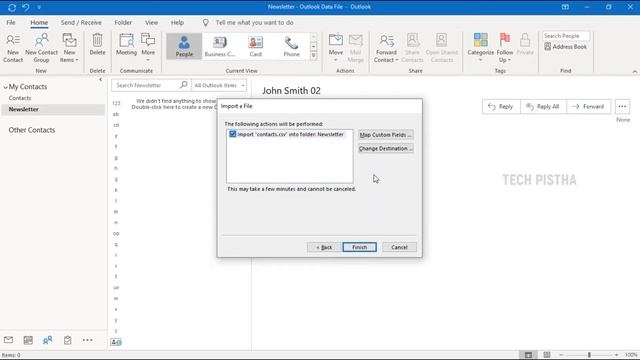Open the Categorize dropdown
This screenshot has width=640, height=360.
point(480,48)
